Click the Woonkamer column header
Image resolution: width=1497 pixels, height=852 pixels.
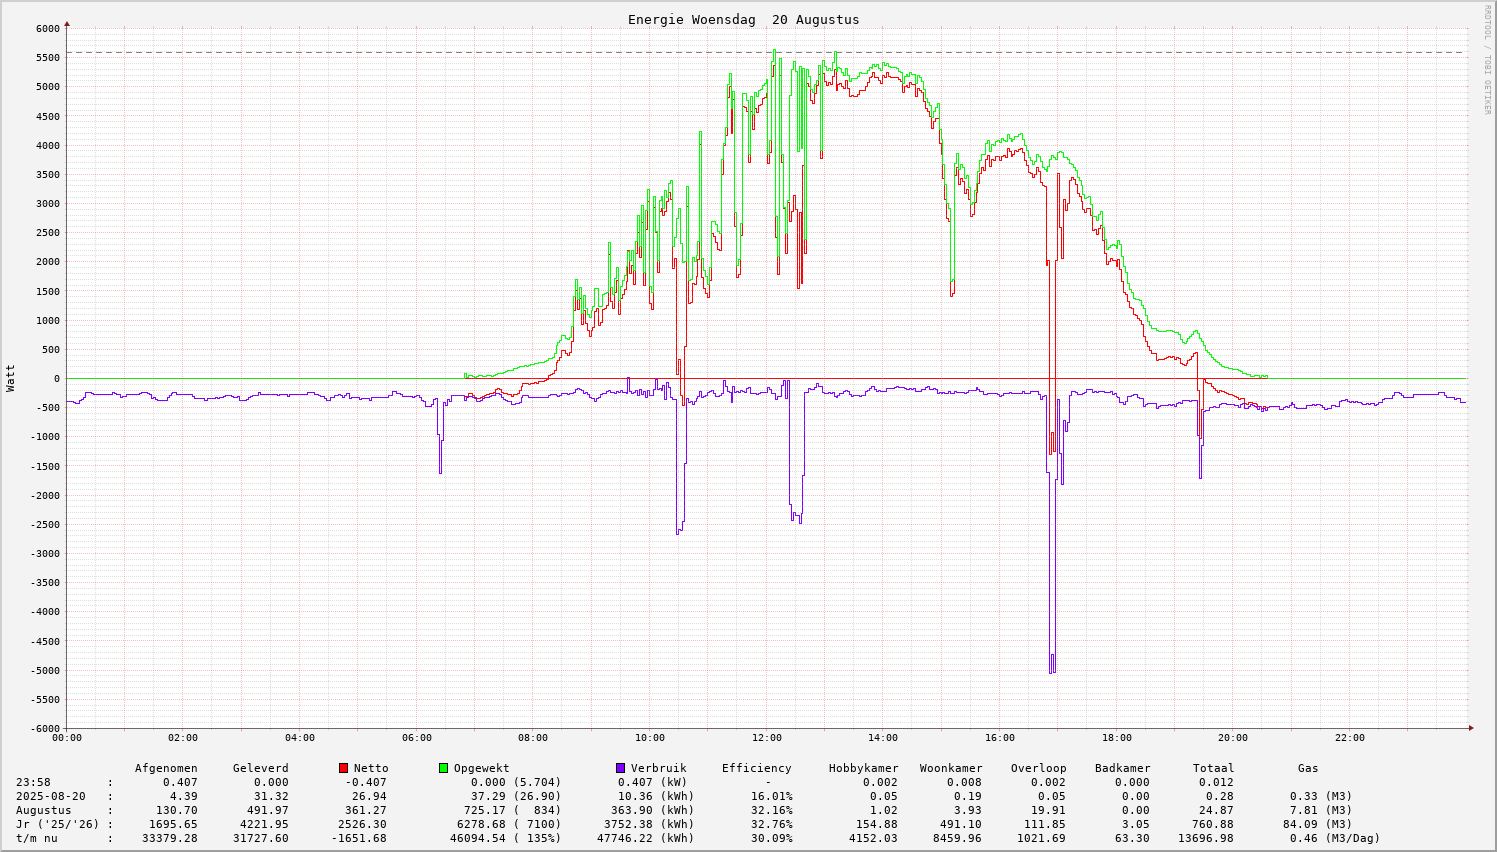951,768
